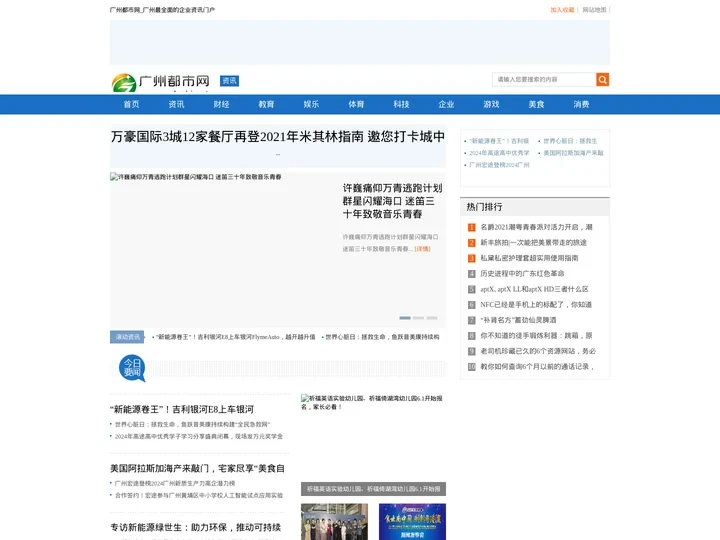Click 网站地图 link at top right
The image size is (720, 540).
(594, 10)
